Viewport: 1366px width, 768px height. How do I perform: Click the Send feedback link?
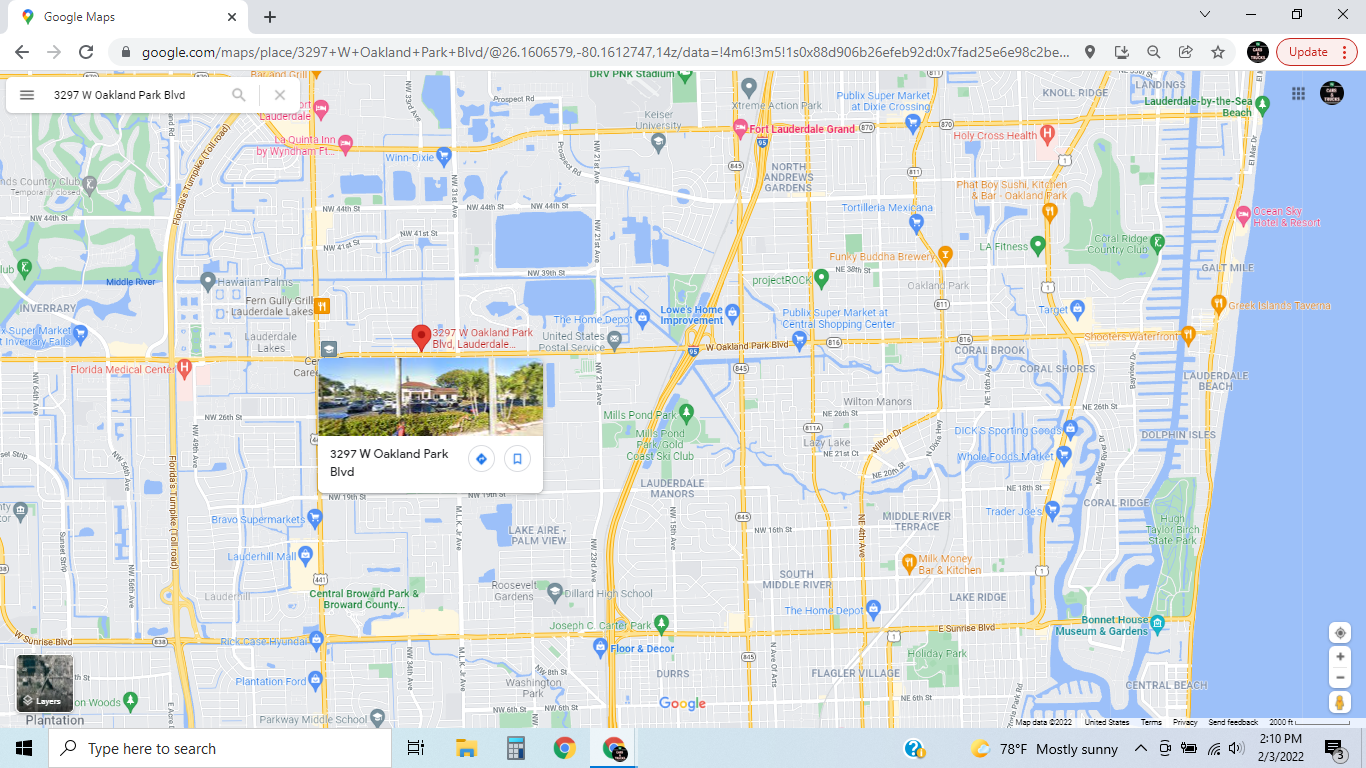(x=1233, y=722)
